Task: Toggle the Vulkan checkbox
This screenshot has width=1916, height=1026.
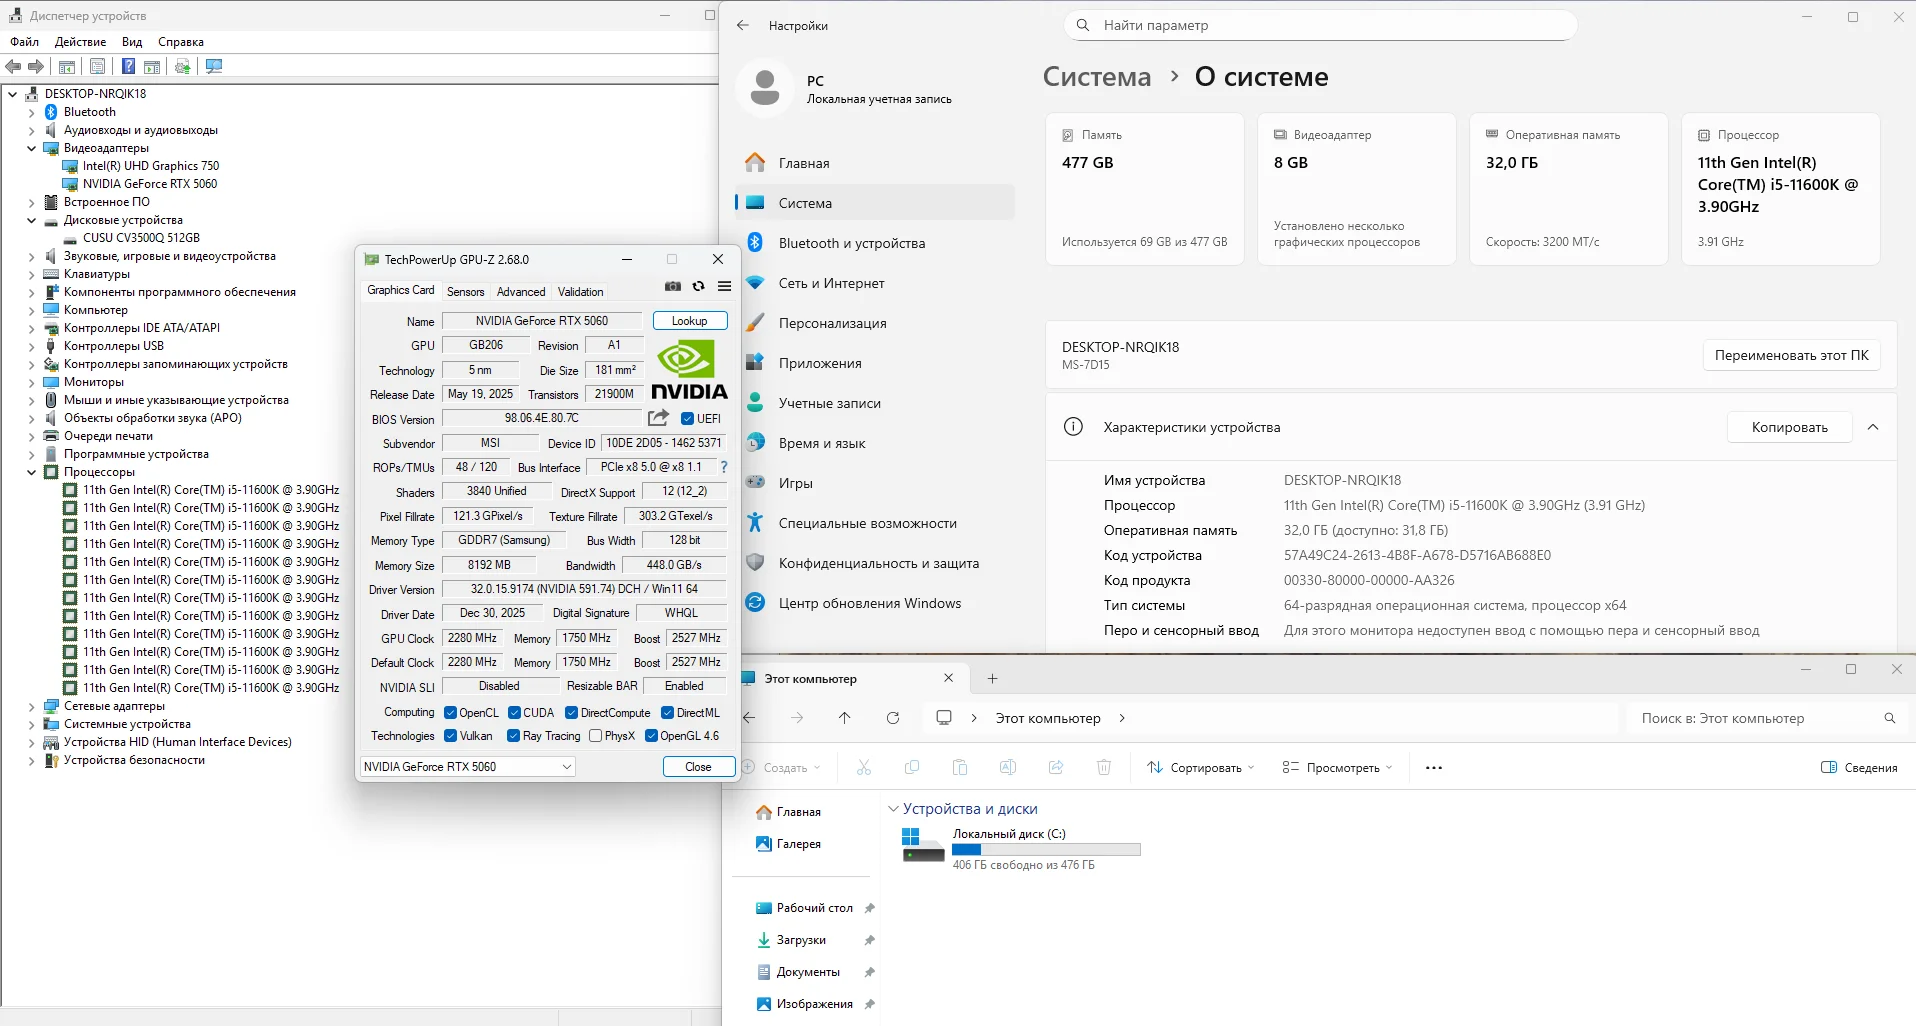Action: coord(450,736)
